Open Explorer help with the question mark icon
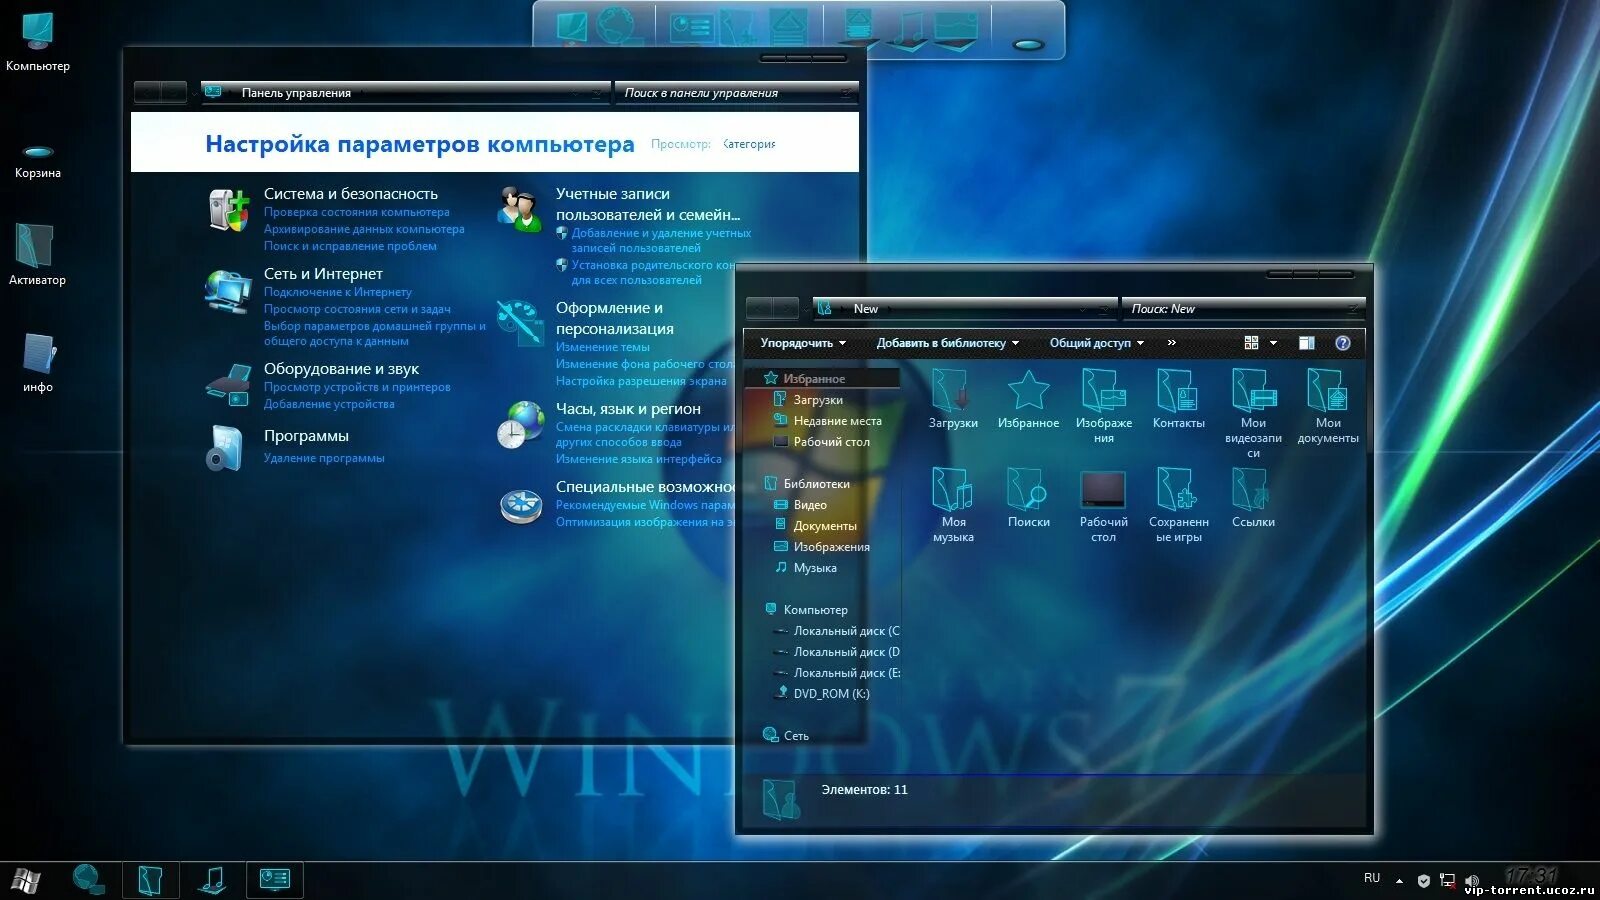The height and width of the screenshot is (900, 1600). 1343,343
